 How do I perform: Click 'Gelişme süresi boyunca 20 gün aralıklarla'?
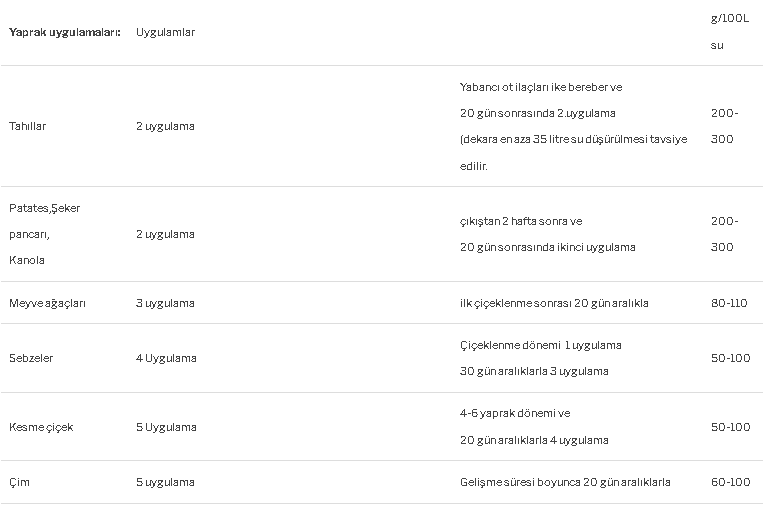coord(565,483)
